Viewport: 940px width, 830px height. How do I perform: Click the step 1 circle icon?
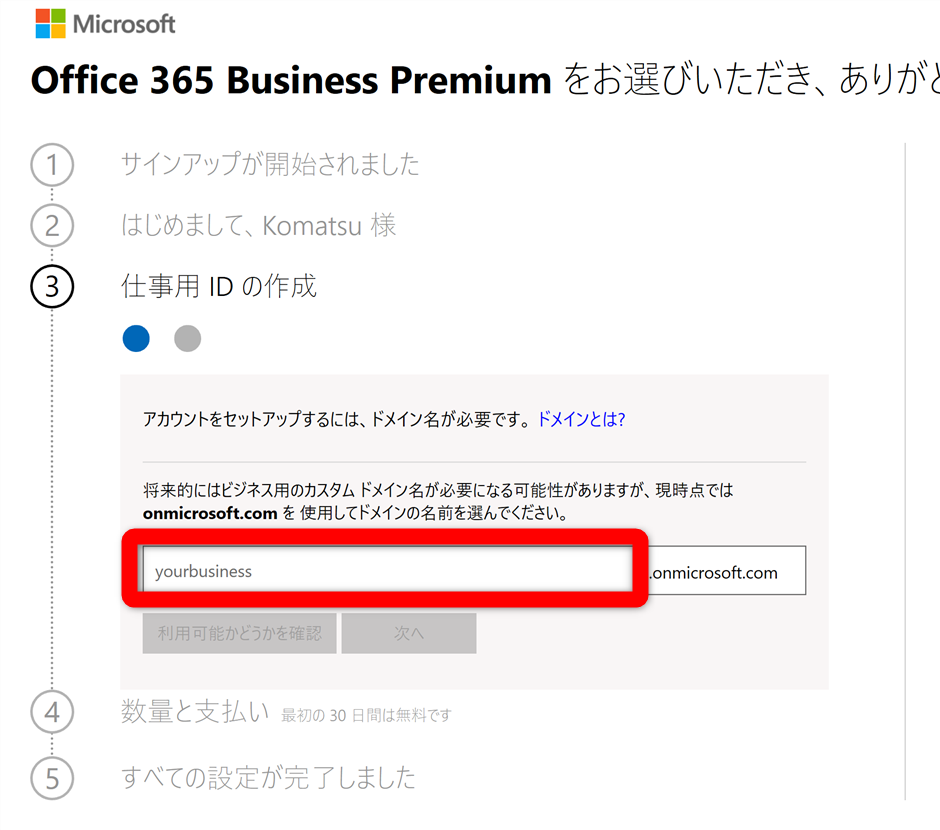[52, 165]
